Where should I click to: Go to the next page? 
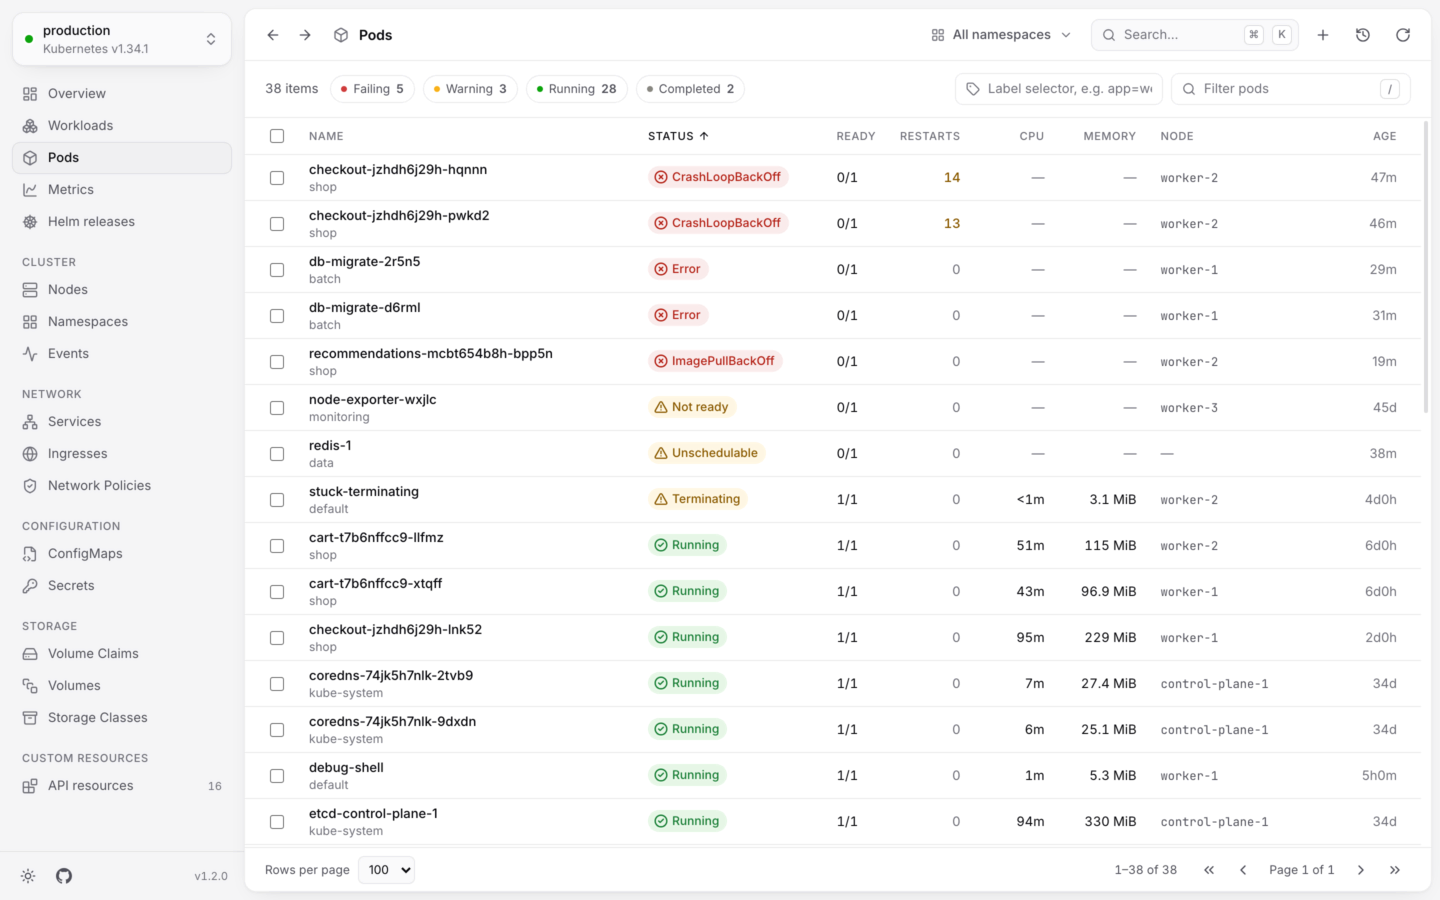click(1361, 870)
